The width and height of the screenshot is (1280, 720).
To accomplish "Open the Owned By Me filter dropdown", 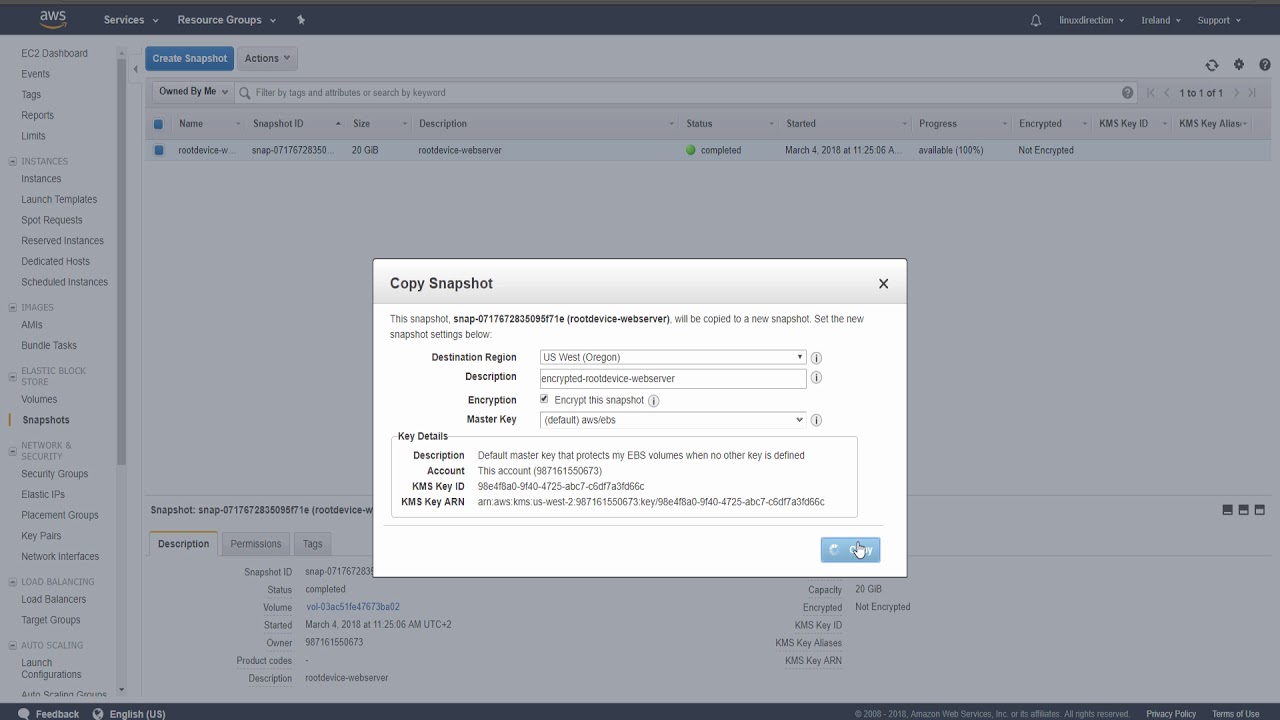I will tap(193, 92).
